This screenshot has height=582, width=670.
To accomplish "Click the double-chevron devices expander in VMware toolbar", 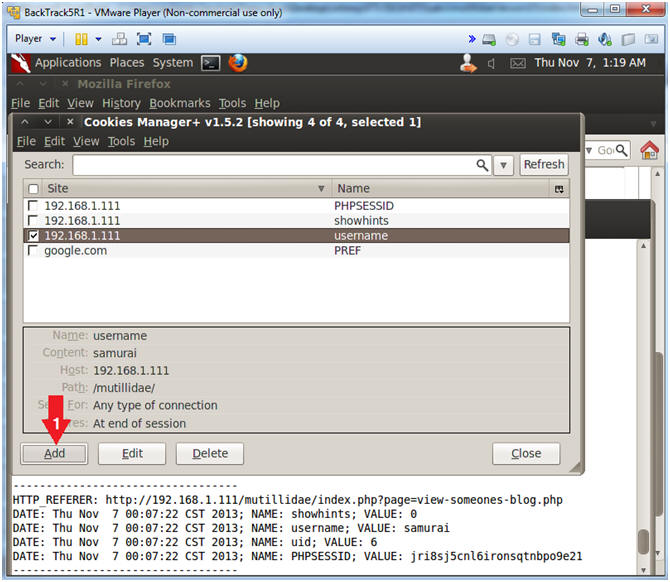I will (x=472, y=39).
